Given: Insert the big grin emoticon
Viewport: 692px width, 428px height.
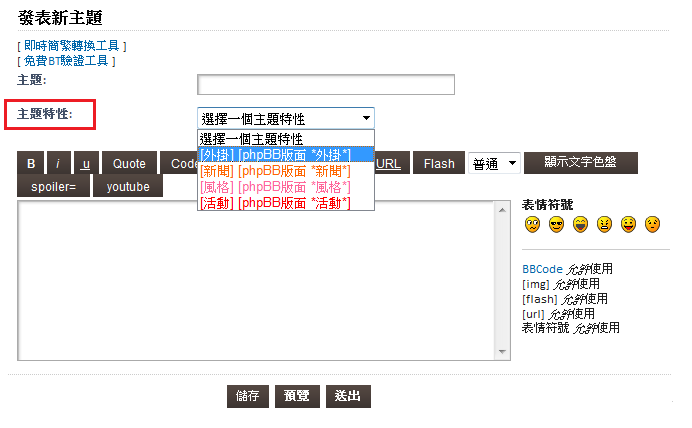Looking at the screenshot, I should 580,224.
